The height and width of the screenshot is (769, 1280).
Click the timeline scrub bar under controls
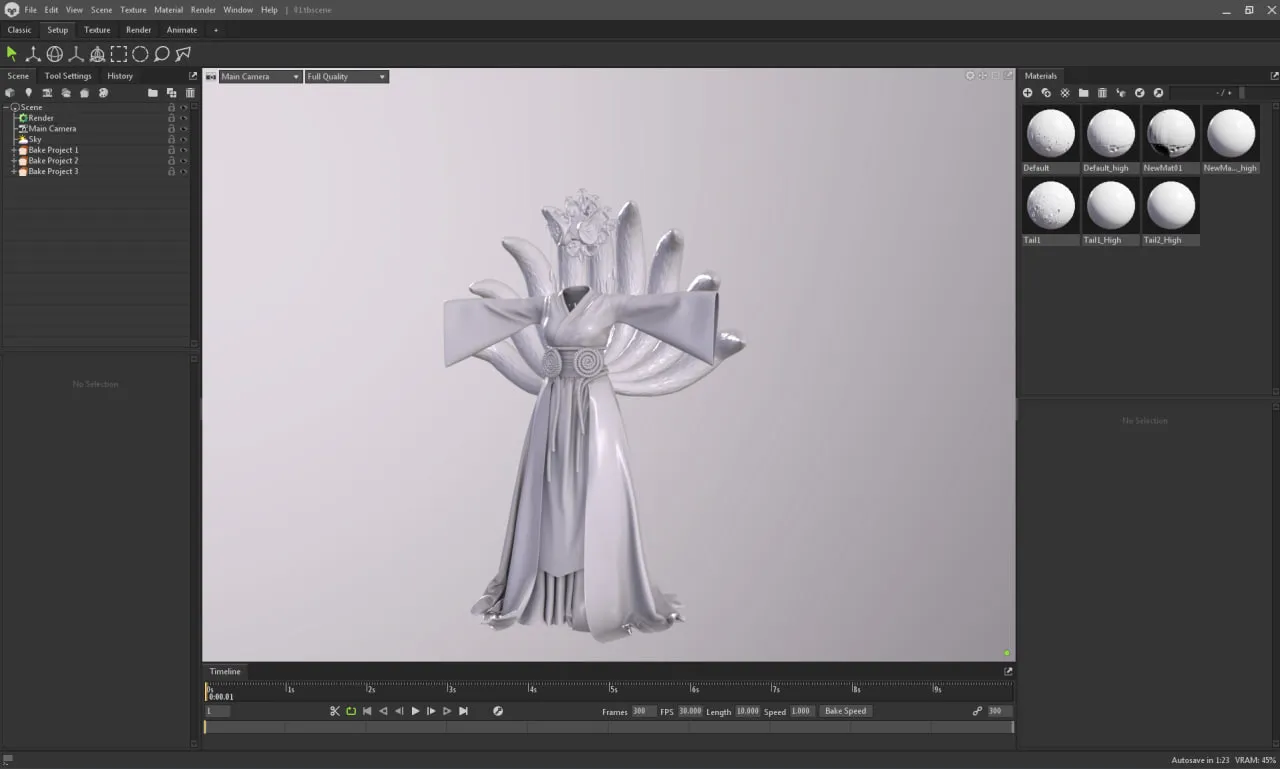point(609,727)
